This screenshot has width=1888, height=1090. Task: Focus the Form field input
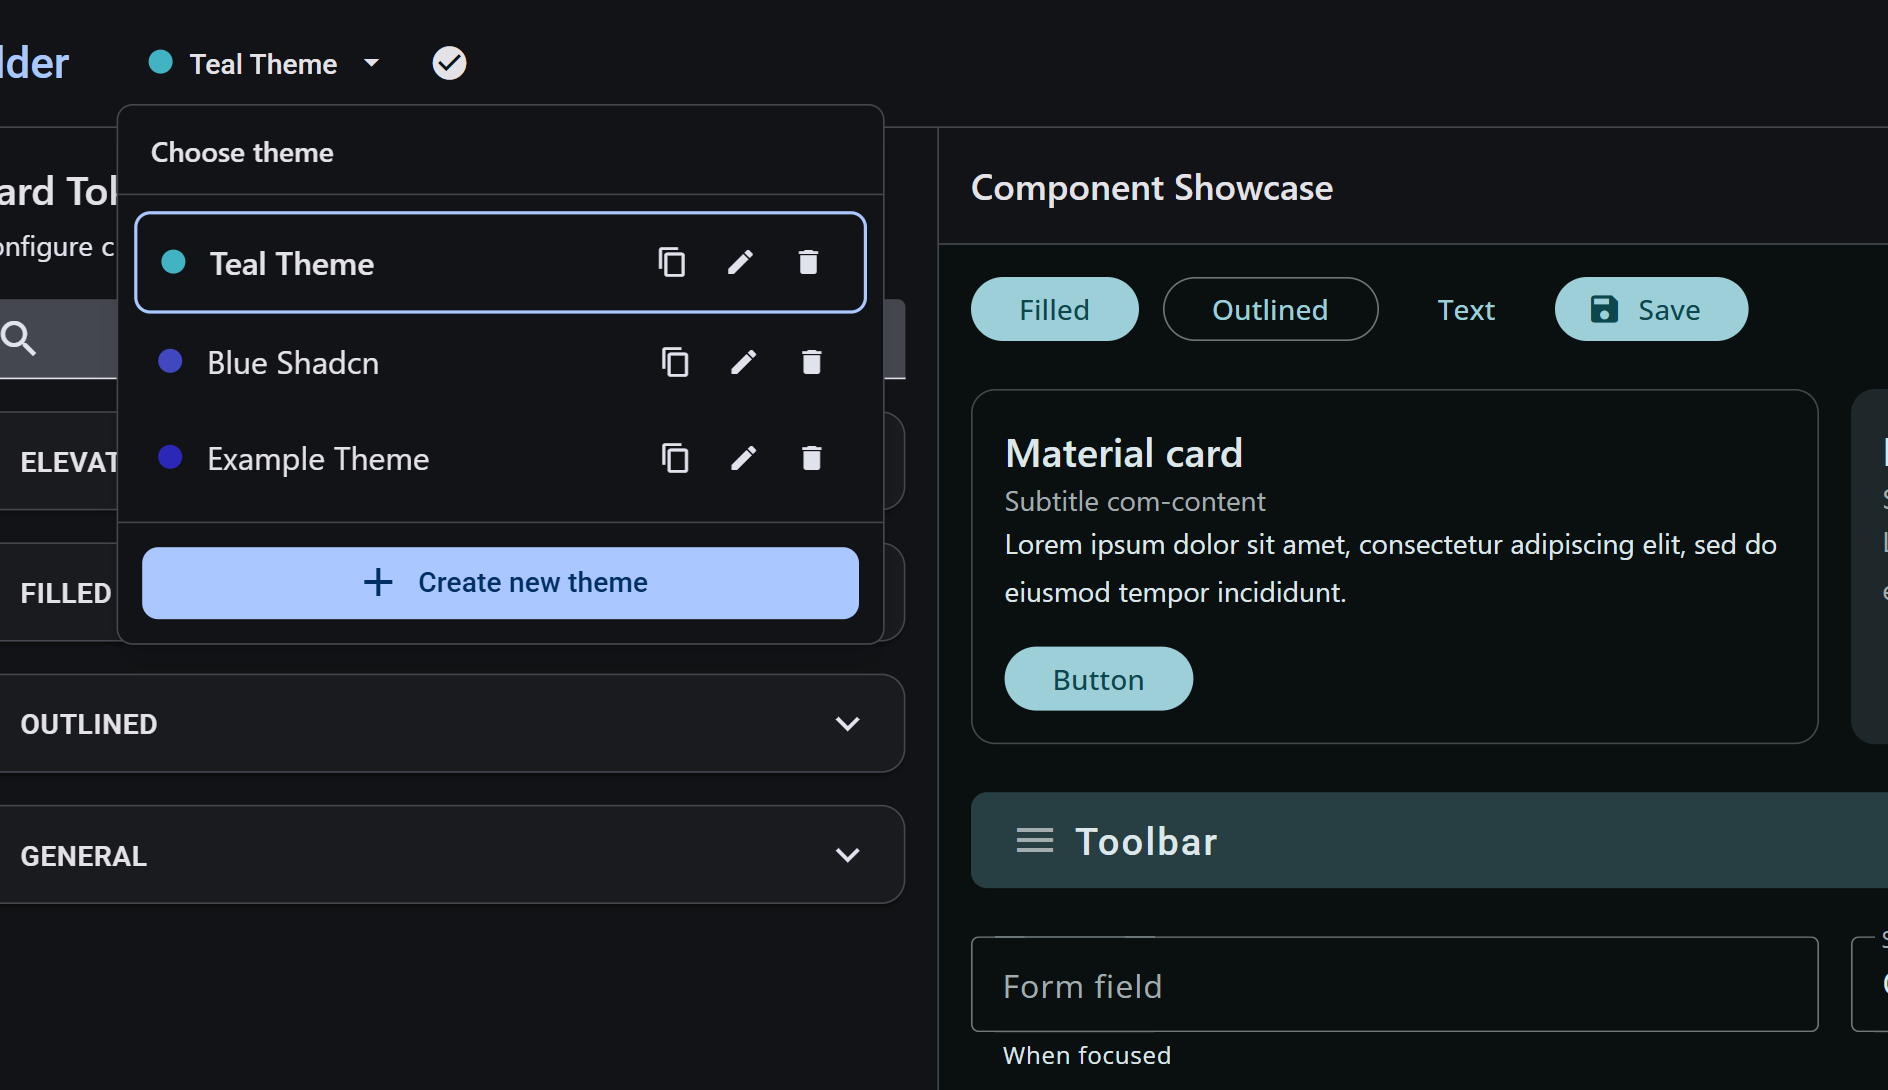tap(1394, 985)
